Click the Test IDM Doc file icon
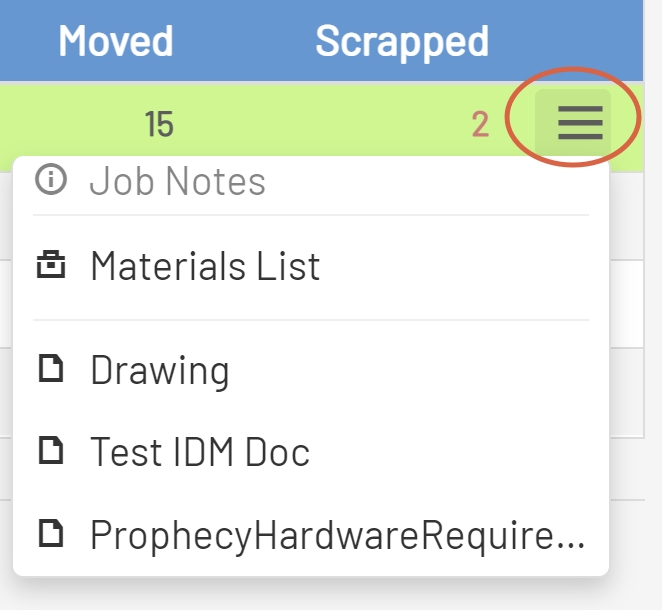Screen dimensions: 662x610 coord(50,452)
